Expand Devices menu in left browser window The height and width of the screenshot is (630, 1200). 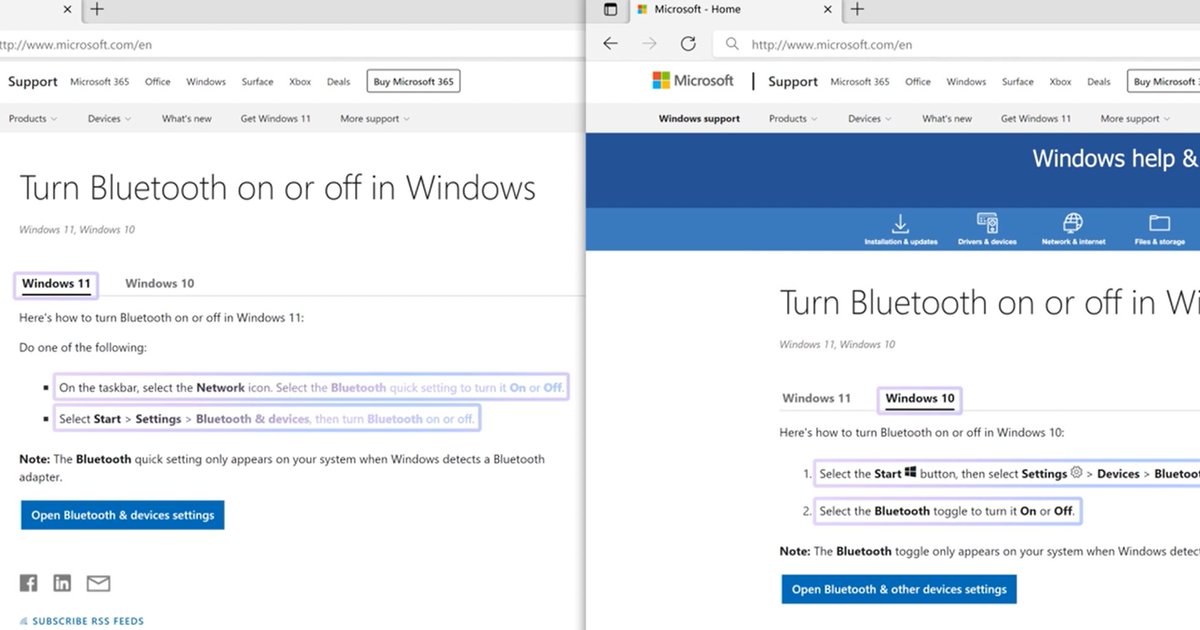click(110, 119)
